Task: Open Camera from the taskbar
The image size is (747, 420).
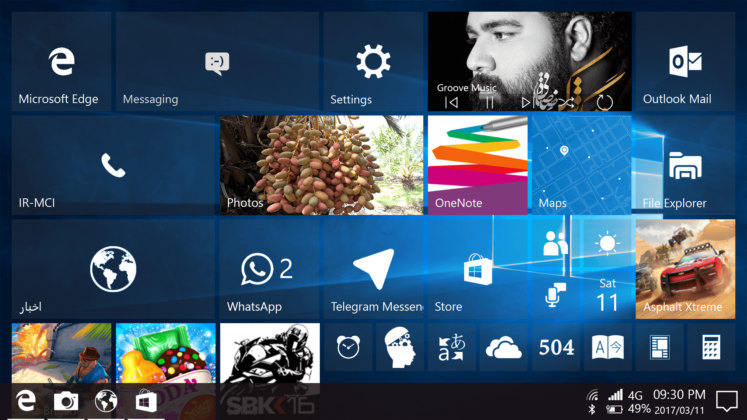Action: click(x=66, y=401)
